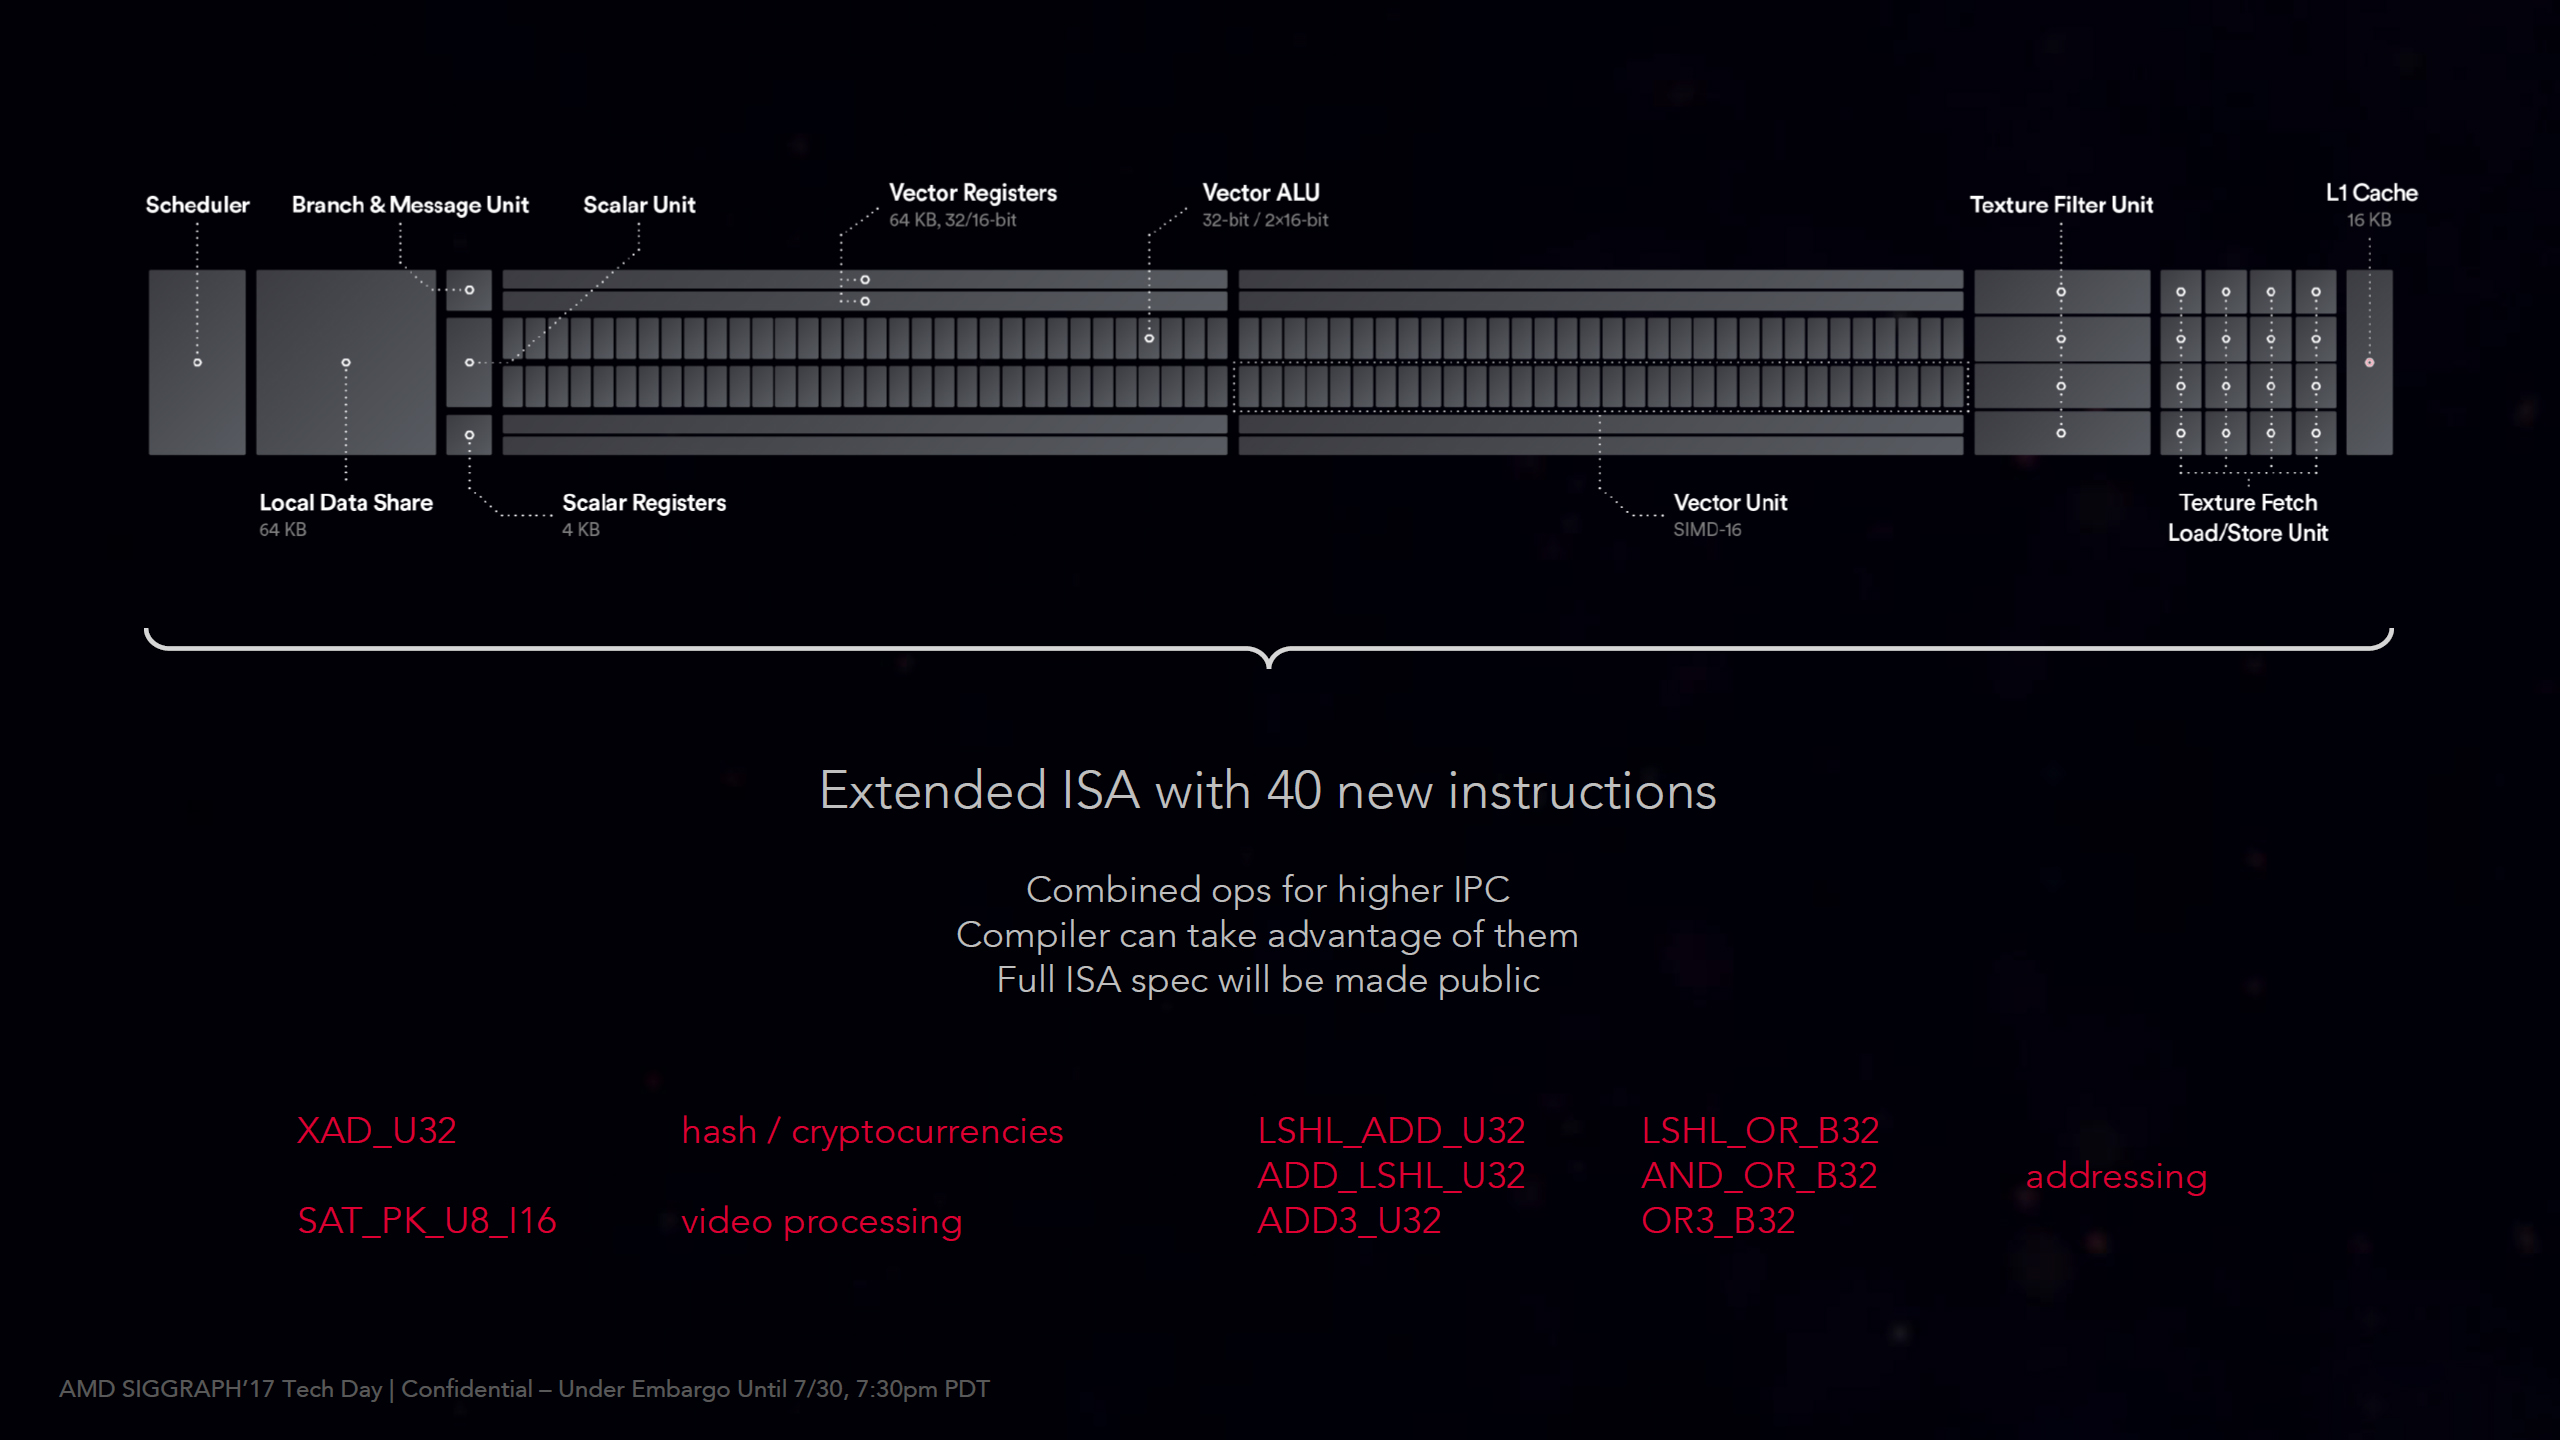Click the XAD_U32 instruction text
Image resolution: width=2560 pixels, height=1440 pixels.
377,1131
